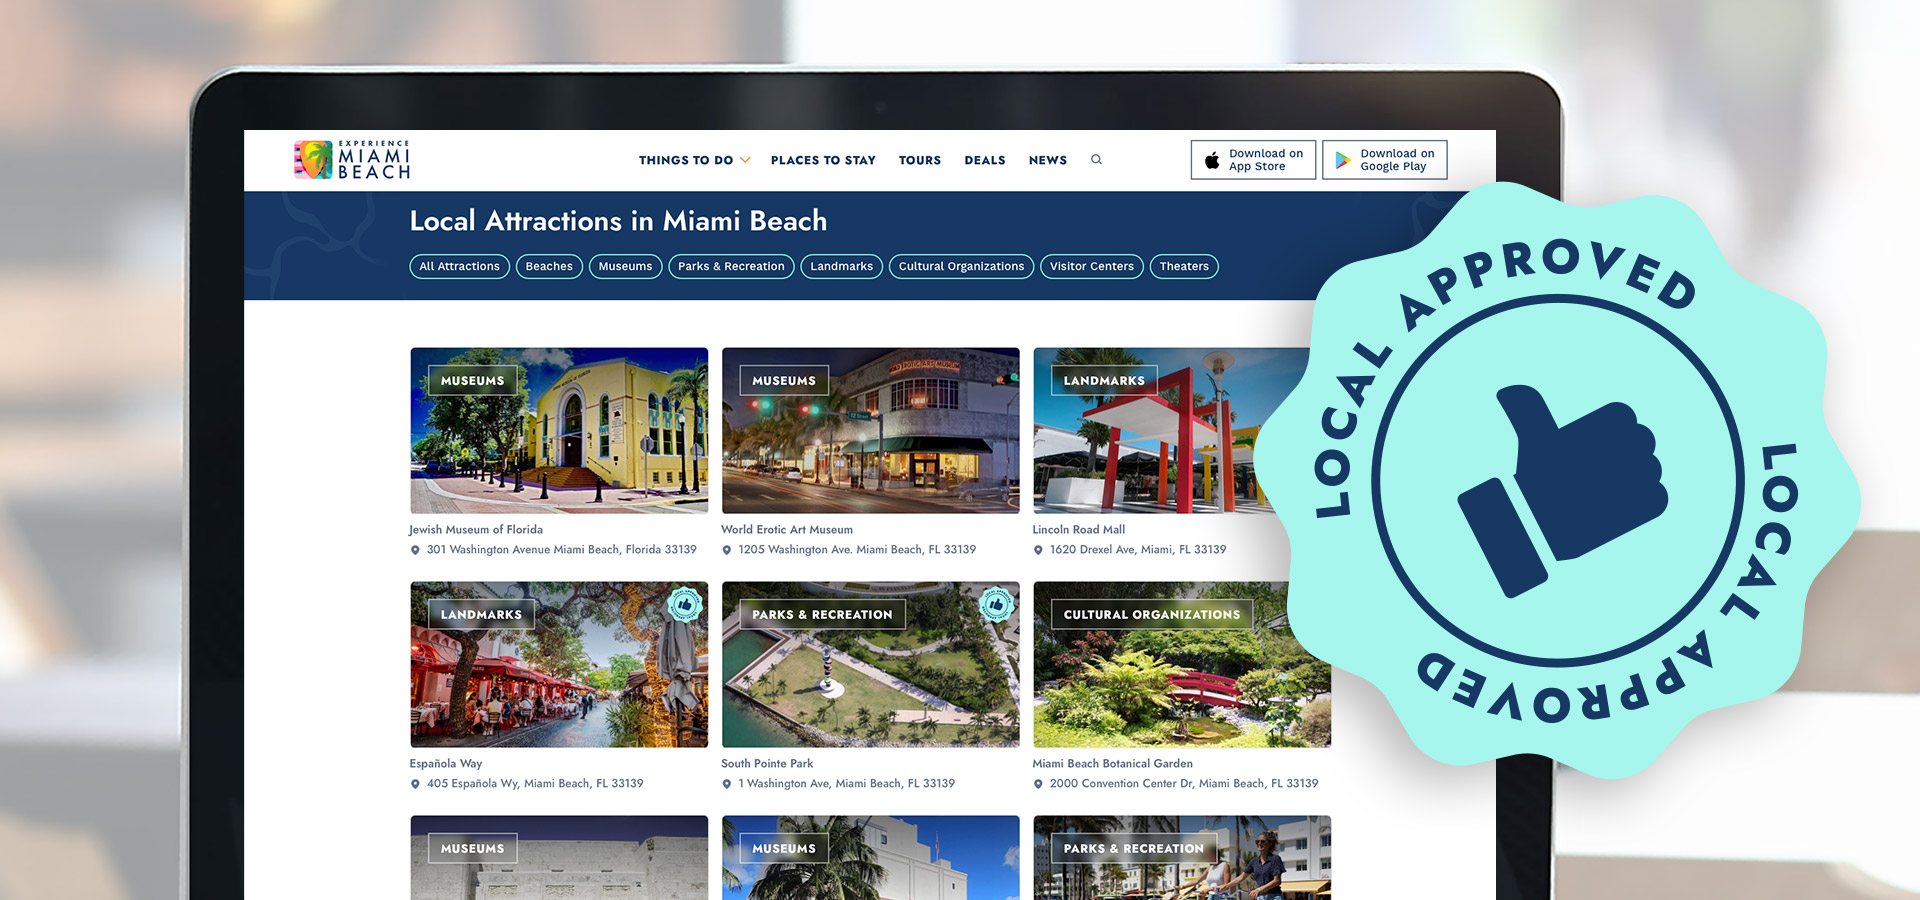This screenshot has height=900, width=1920.
Task: Click South Pointe Park title link
Action: 767,764
